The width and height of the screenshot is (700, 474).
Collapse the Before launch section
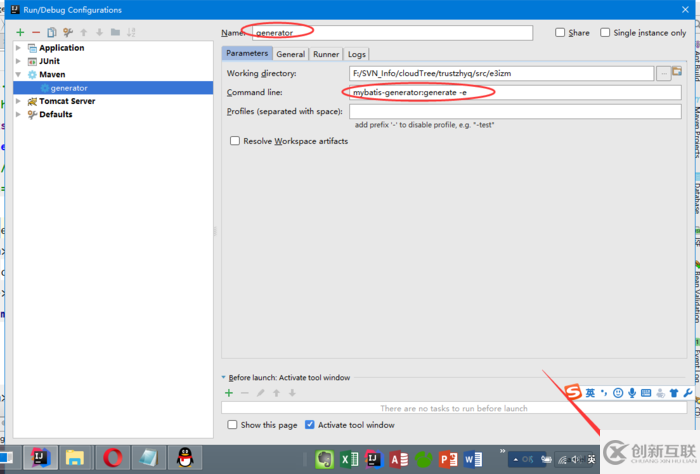224,378
